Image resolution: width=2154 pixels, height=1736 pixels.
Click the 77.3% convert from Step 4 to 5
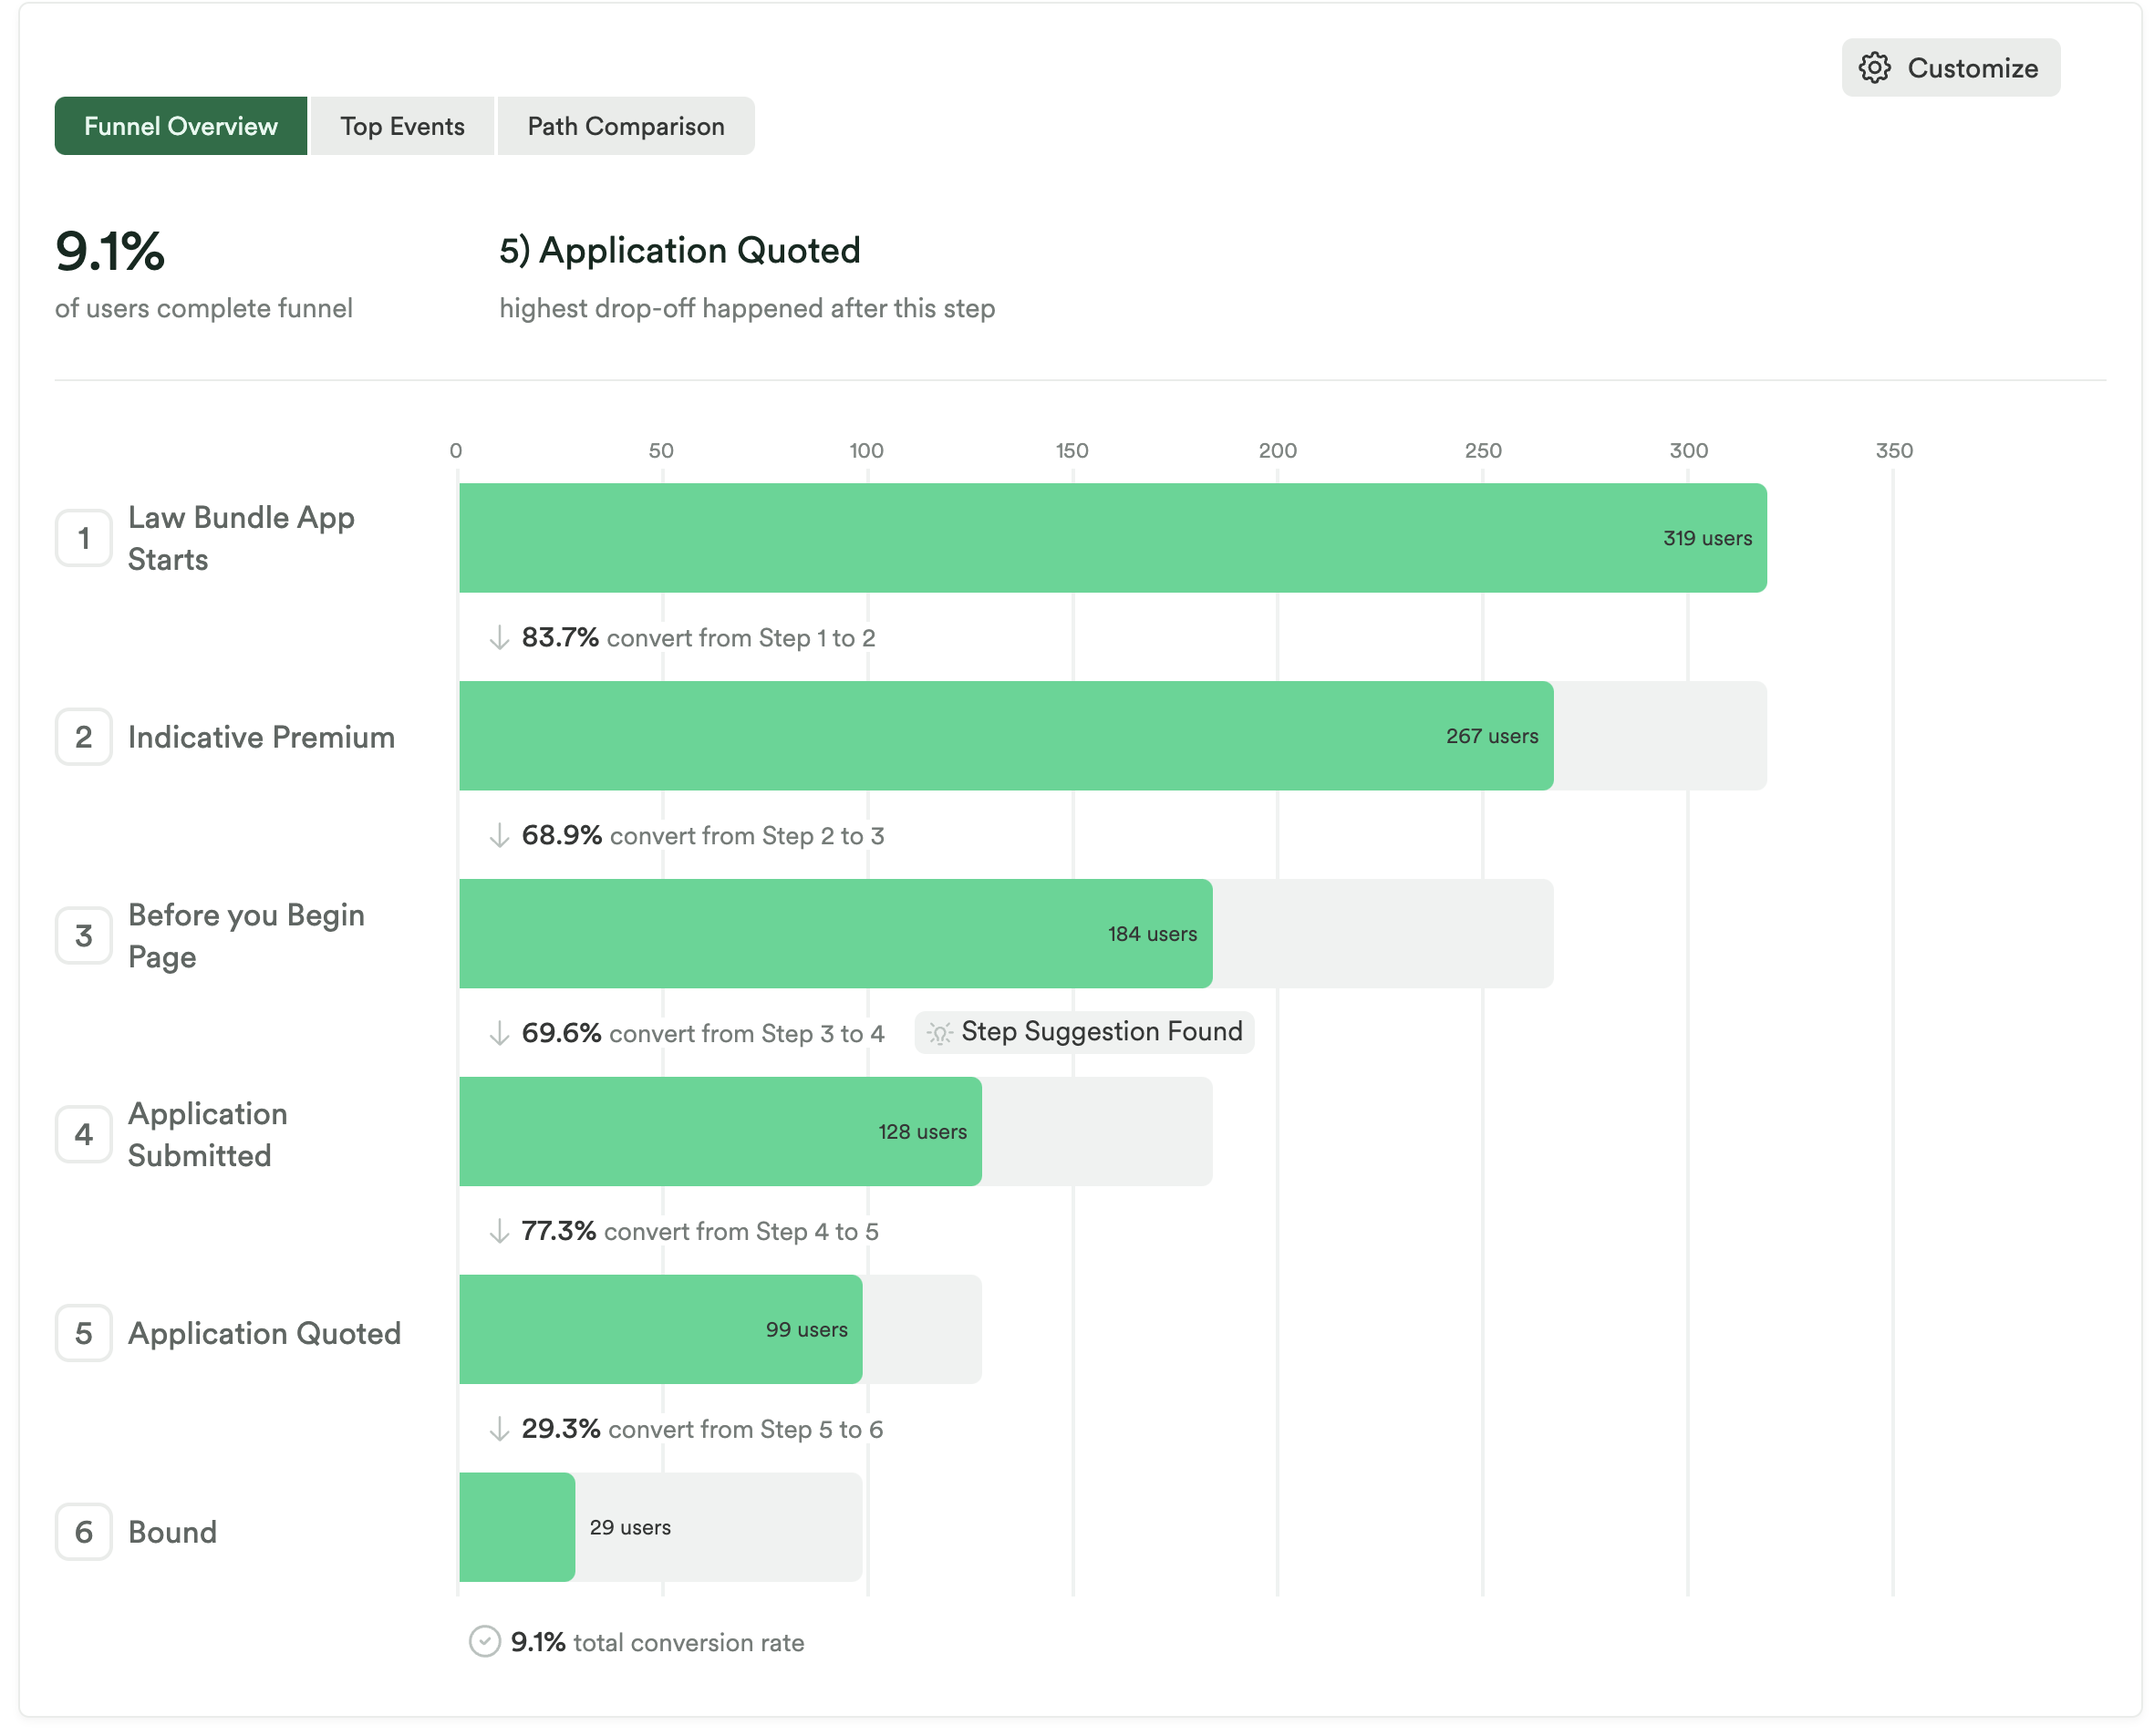[699, 1231]
